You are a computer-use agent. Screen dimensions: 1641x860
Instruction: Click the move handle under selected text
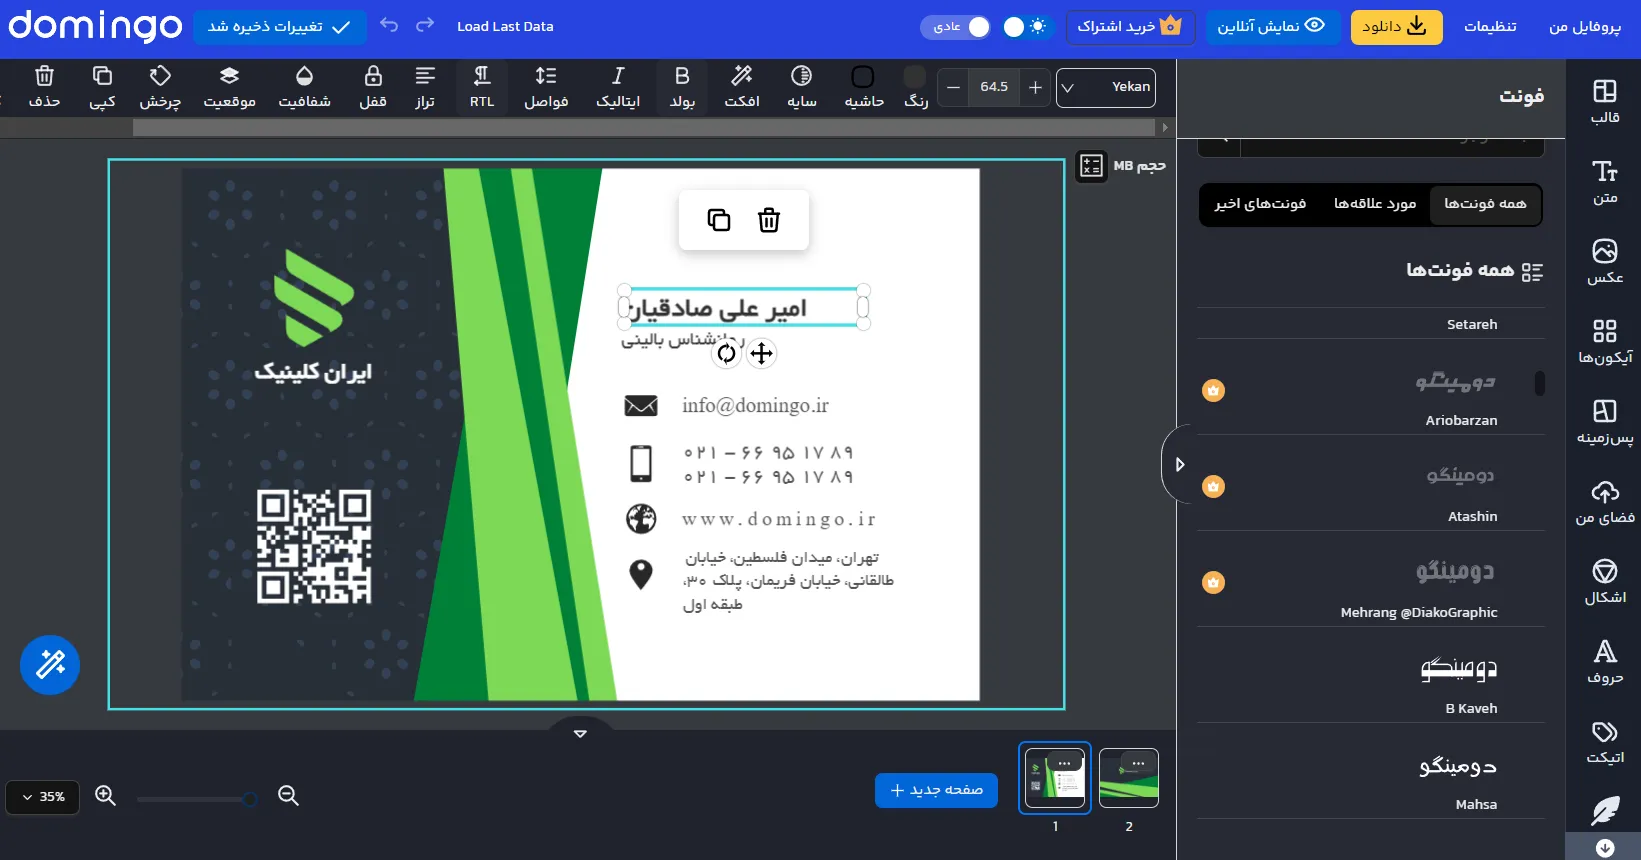tap(762, 353)
